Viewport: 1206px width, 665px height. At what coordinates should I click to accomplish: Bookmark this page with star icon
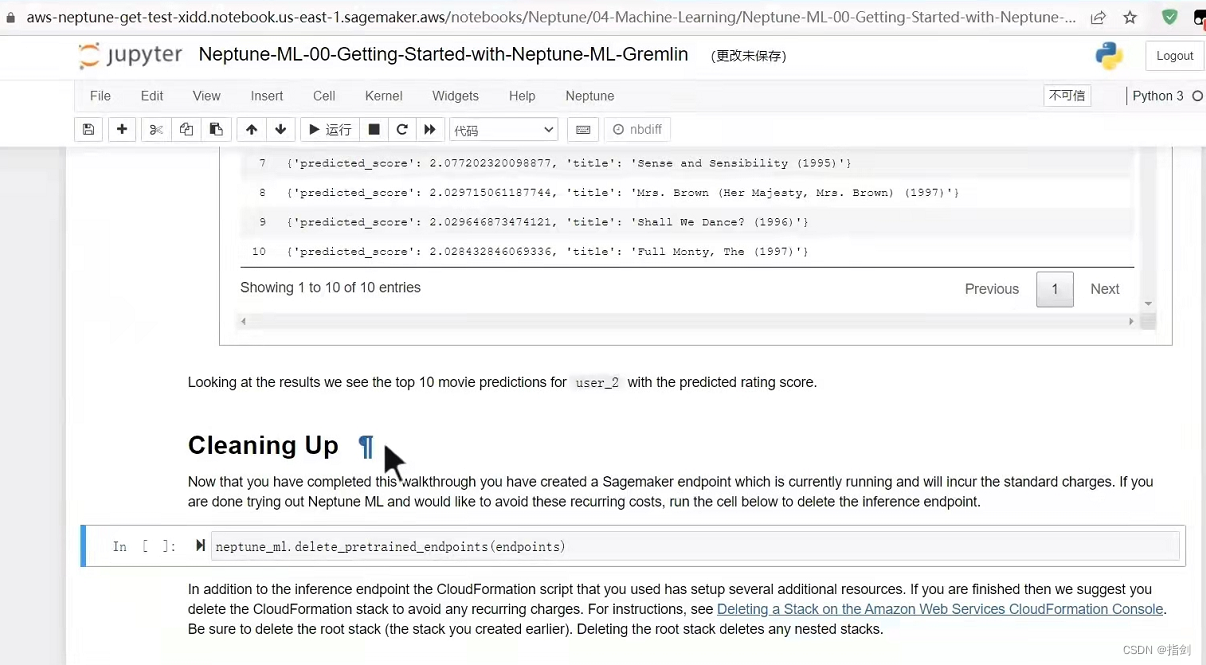pos(1130,17)
